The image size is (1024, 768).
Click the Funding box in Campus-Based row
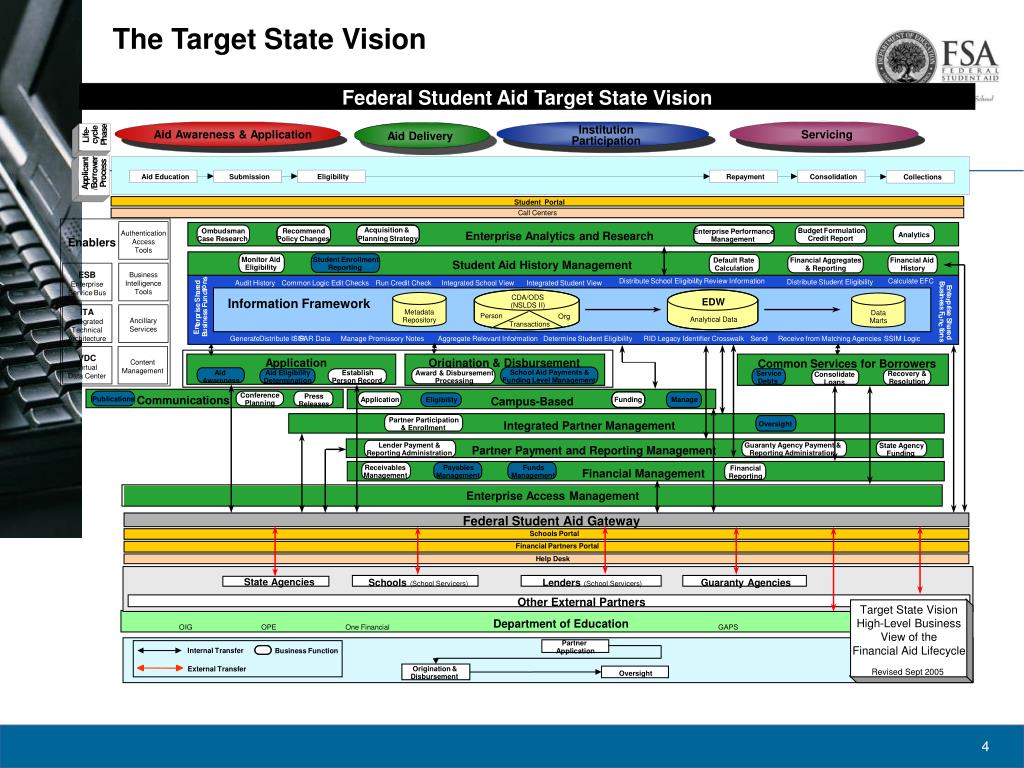coord(628,399)
